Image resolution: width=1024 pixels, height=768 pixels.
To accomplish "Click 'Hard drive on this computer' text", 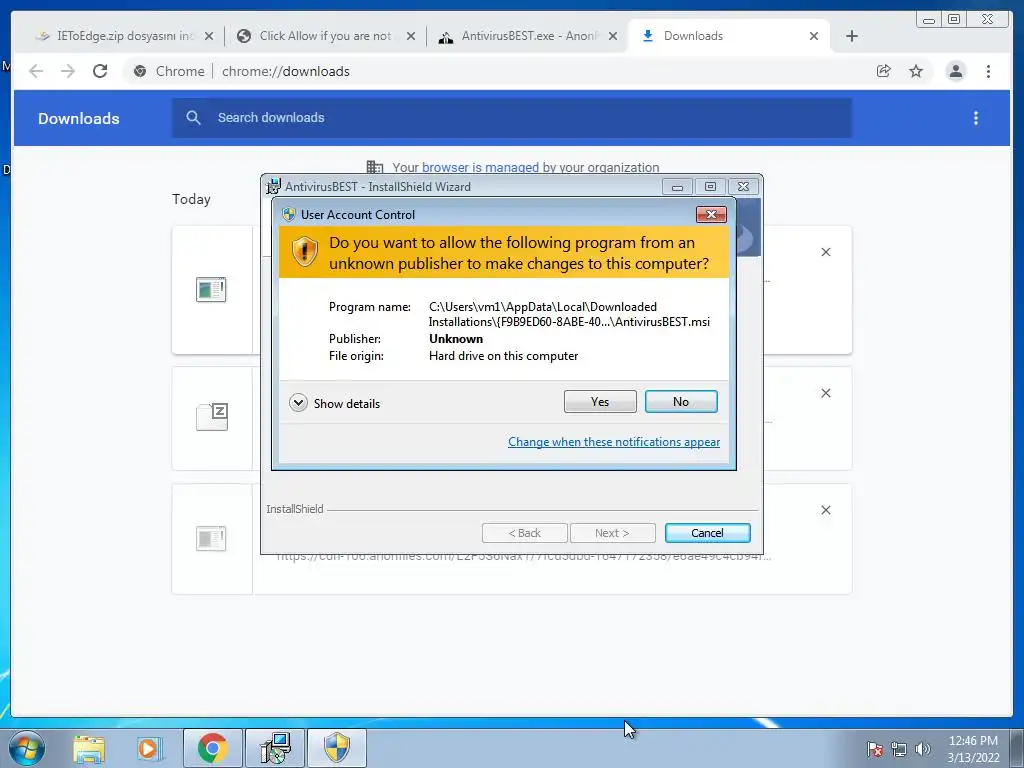I will click(x=504, y=356).
